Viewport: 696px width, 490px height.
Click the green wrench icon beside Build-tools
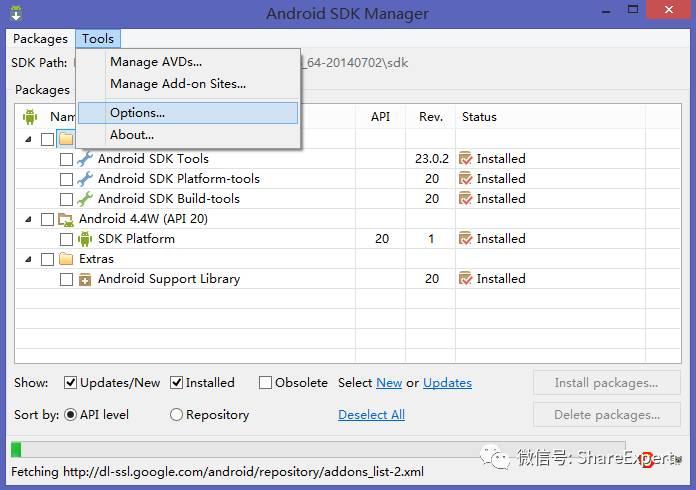pos(85,198)
